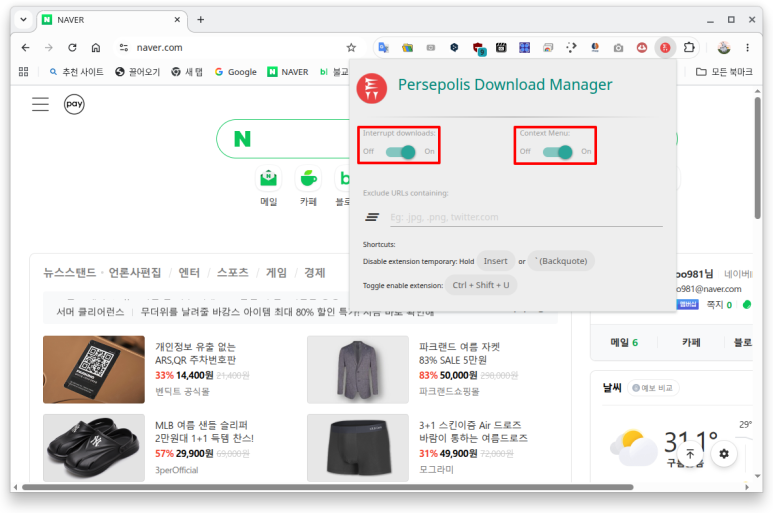The image size is (773, 513).
Task: Click the 파크랜드 여름 자켓 title
Action: click(459, 353)
